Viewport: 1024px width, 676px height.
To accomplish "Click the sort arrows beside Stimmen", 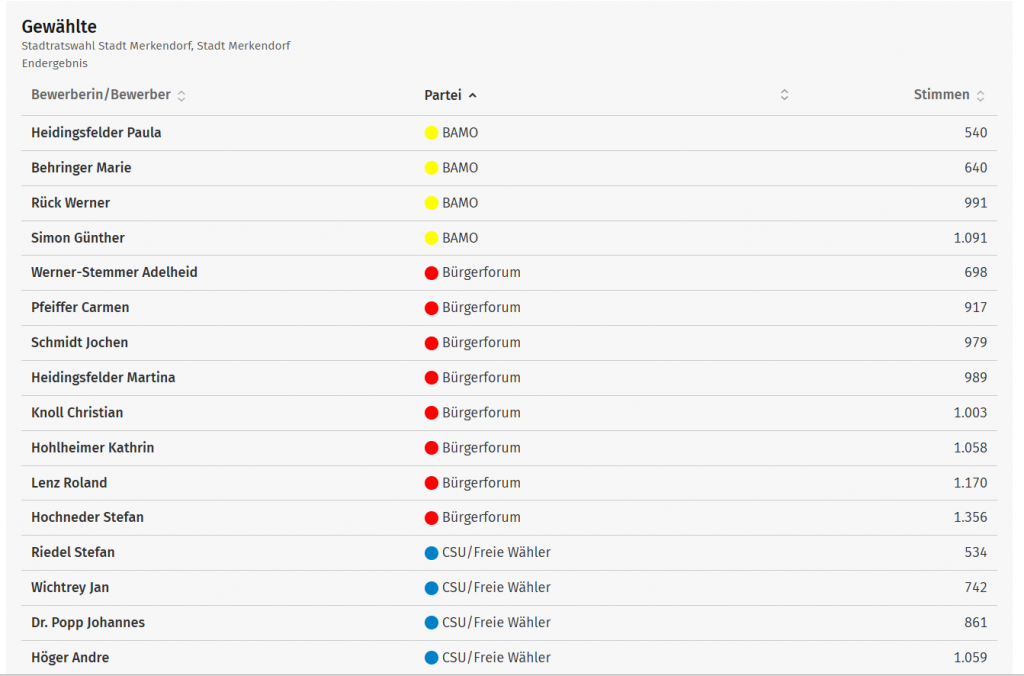I will click(980, 96).
